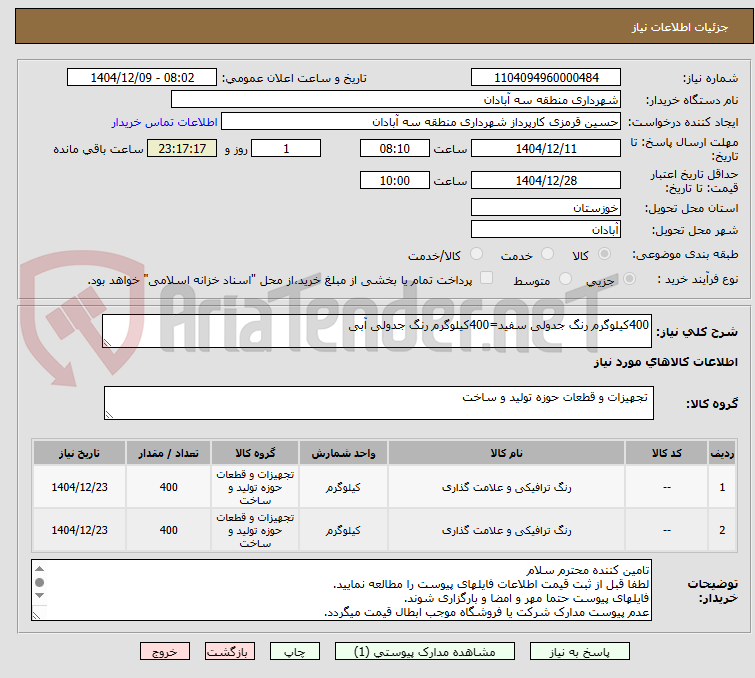Select the متوسط purchase type radio
The image size is (755, 678).
pyautogui.click(x=565, y=279)
